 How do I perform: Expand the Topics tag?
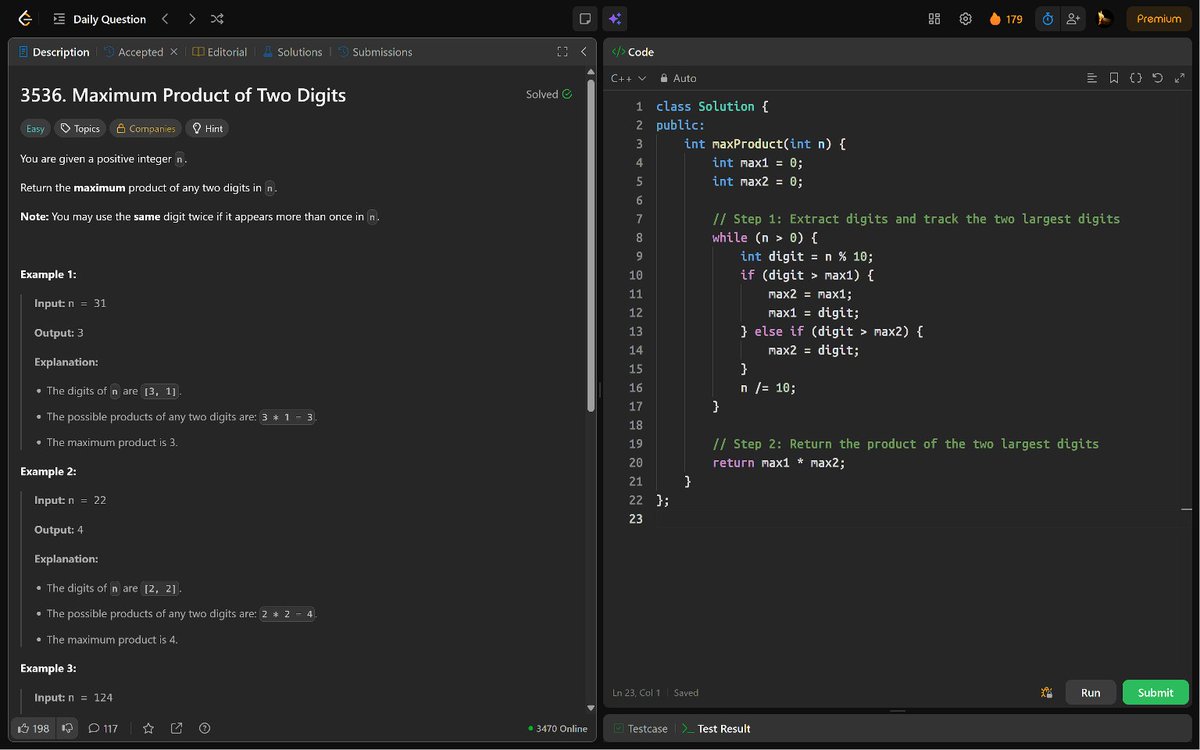[x=80, y=128]
